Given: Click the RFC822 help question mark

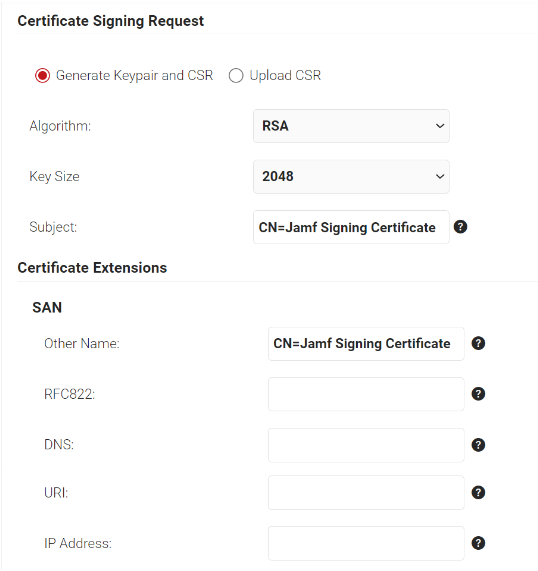Looking at the screenshot, I should pos(478,394).
